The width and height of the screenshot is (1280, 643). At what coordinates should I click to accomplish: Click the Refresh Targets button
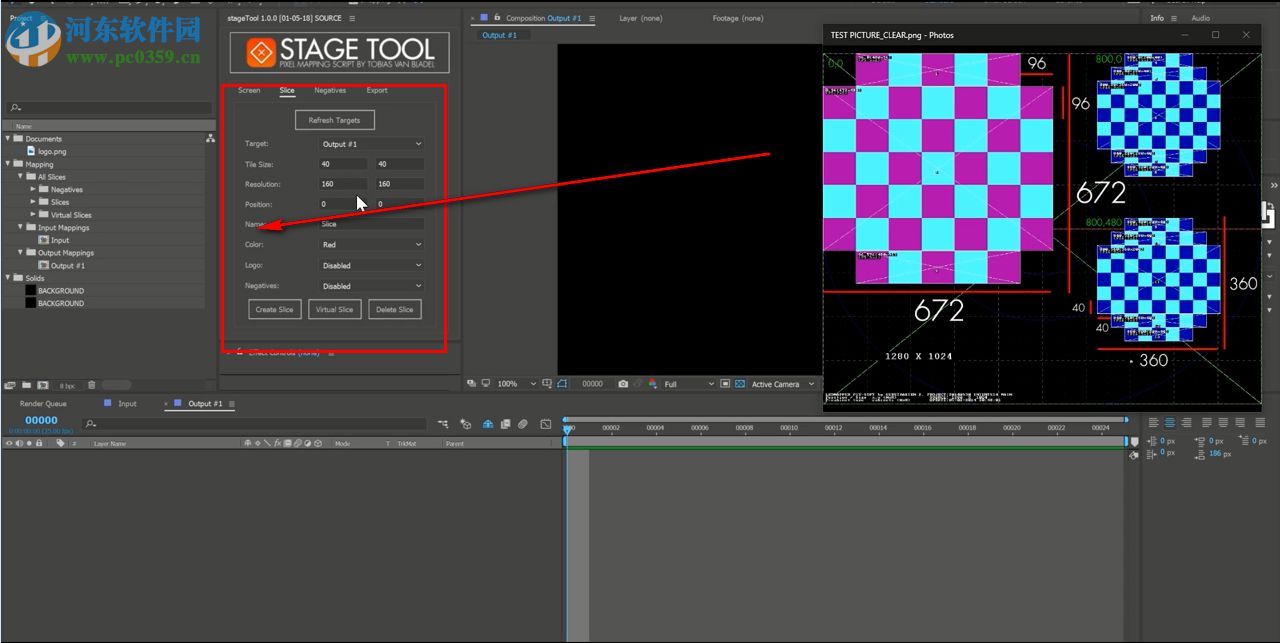tap(334, 119)
